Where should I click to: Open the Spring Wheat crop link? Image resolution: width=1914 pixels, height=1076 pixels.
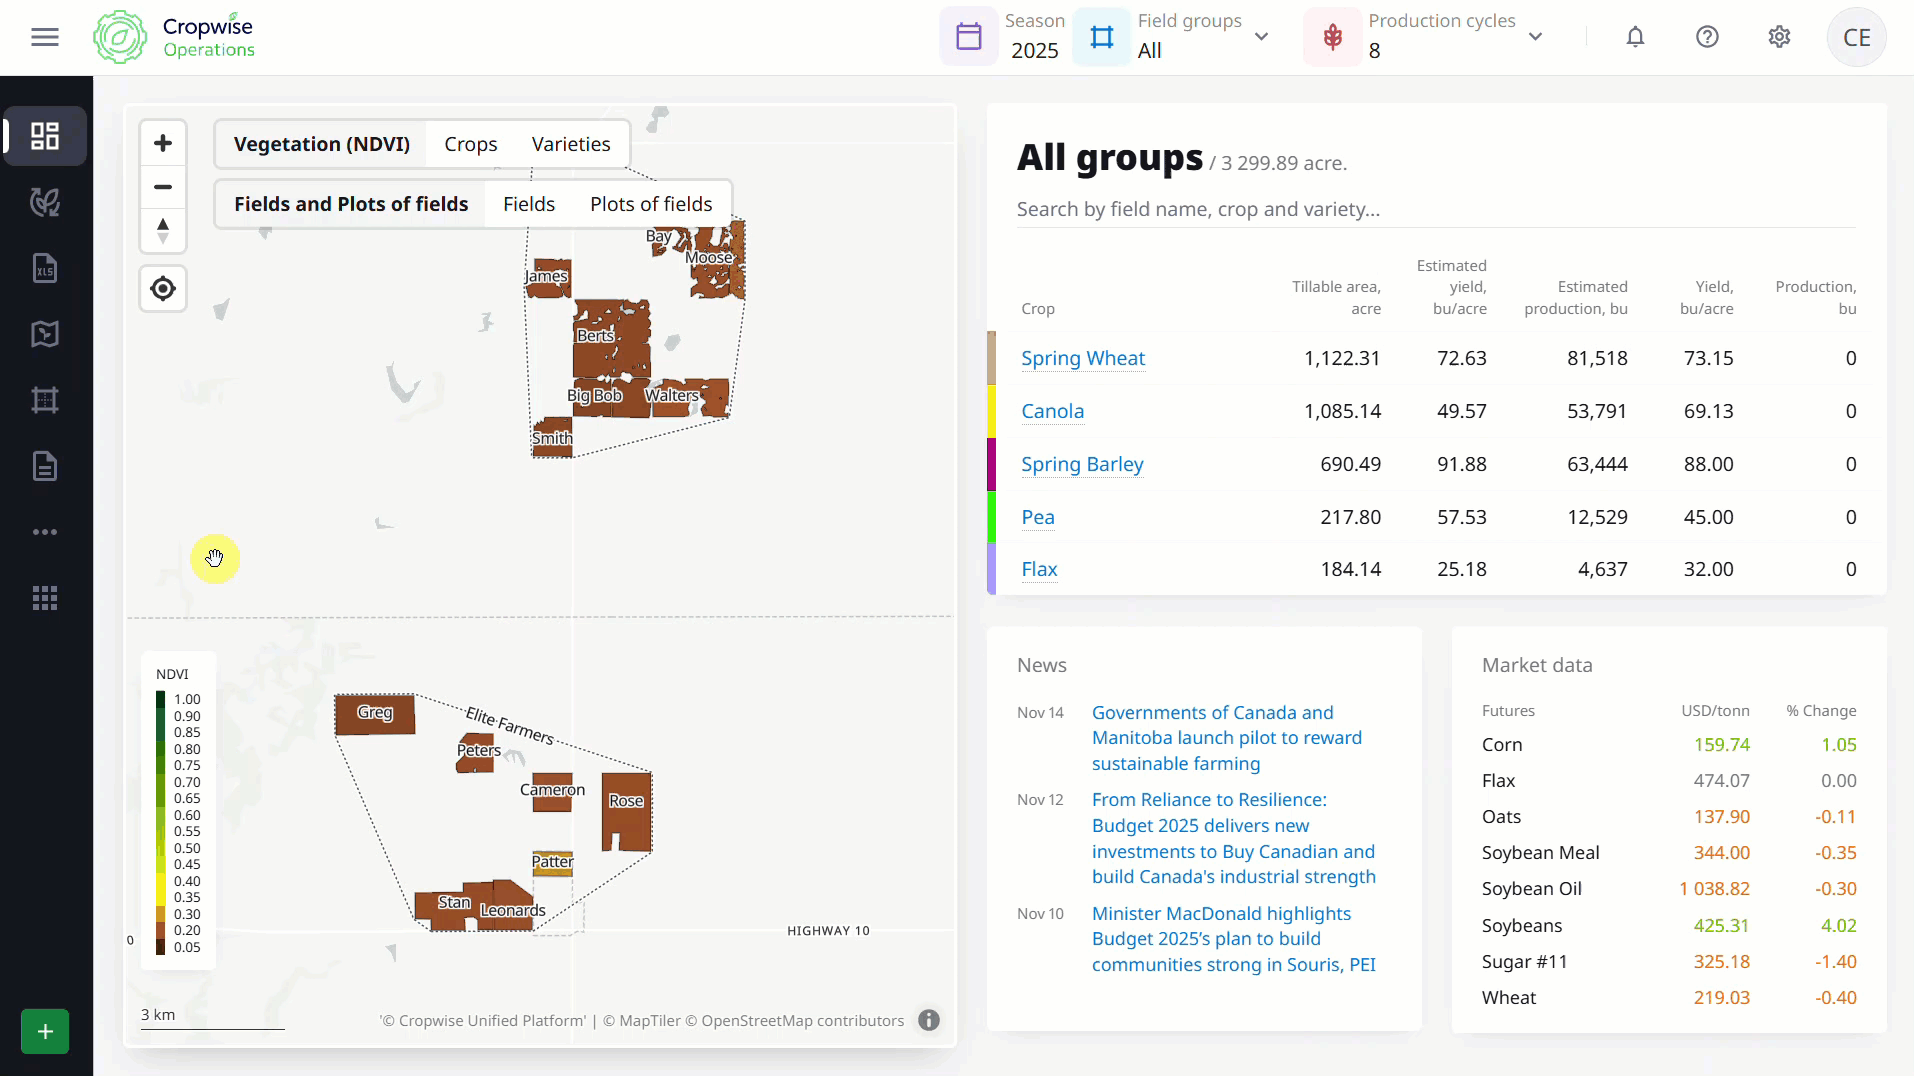tap(1083, 358)
